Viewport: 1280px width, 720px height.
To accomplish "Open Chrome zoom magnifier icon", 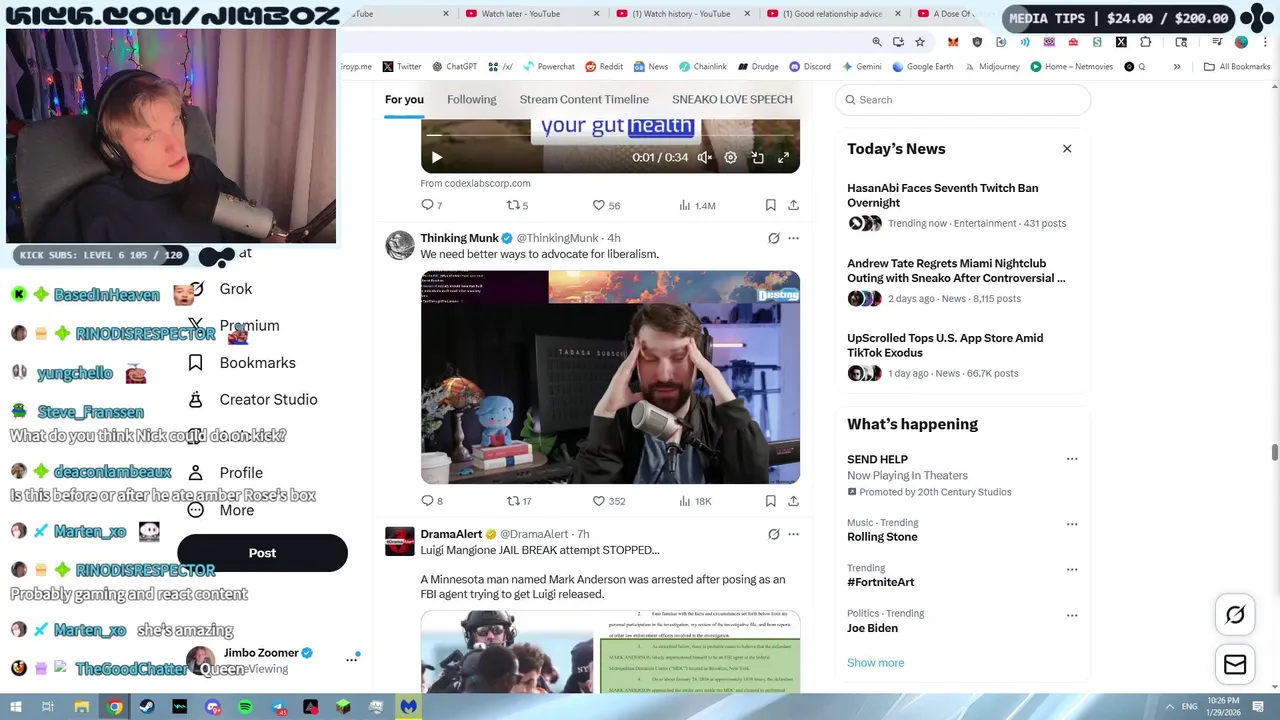I will (x=877, y=42).
